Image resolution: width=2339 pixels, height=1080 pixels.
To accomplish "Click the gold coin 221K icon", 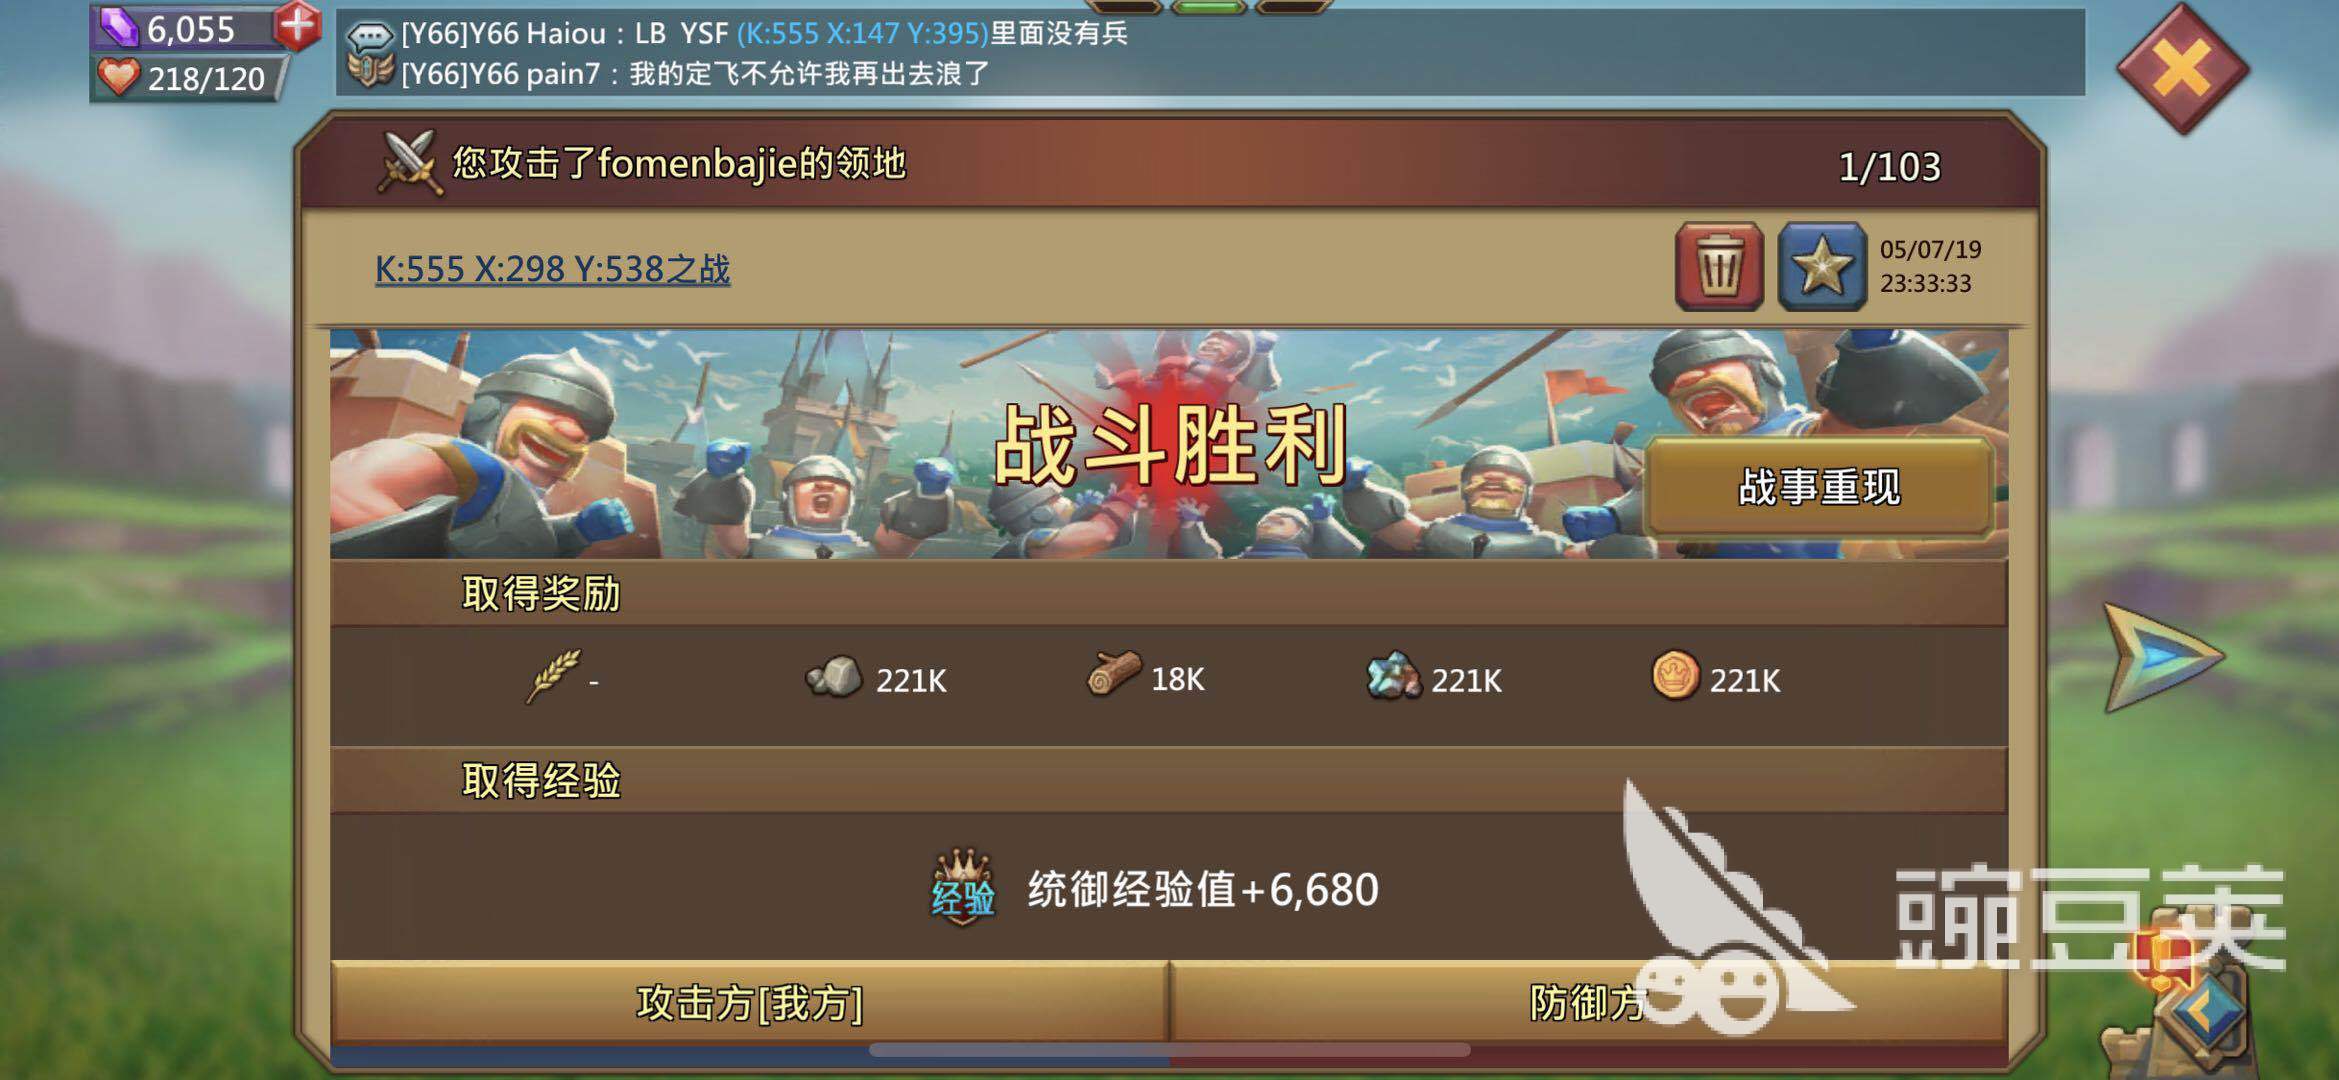I will pos(1675,676).
